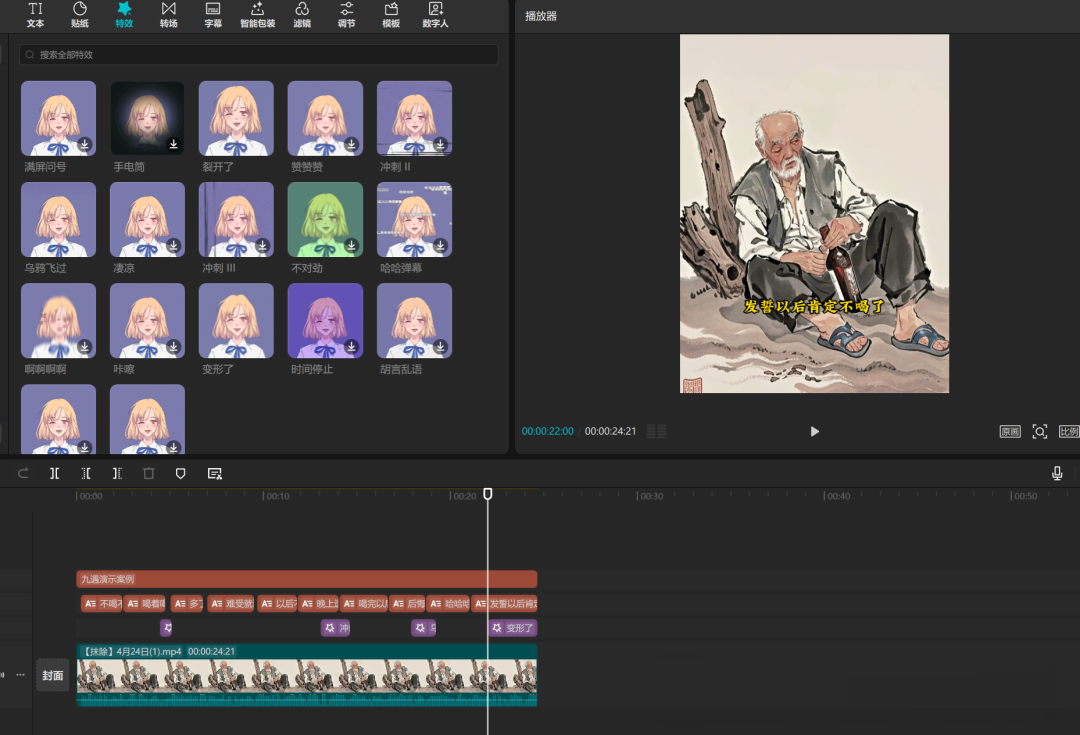Click the player grid lines icon
Viewport: 1080px width, 735px height.
pyautogui.click(x=656, y=431)
